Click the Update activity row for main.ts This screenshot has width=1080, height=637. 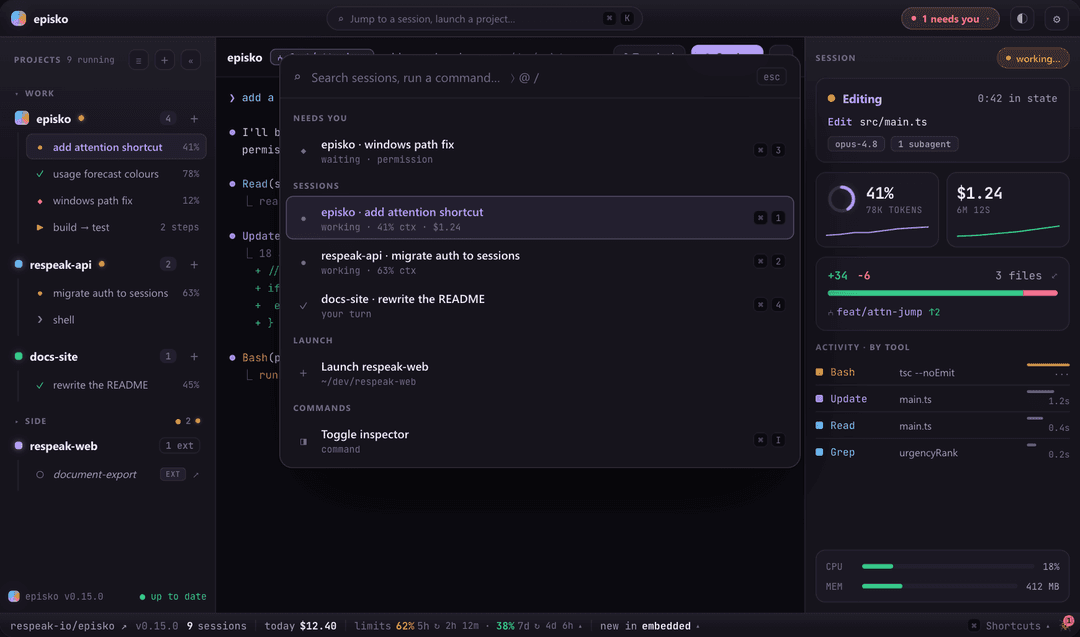942,399
